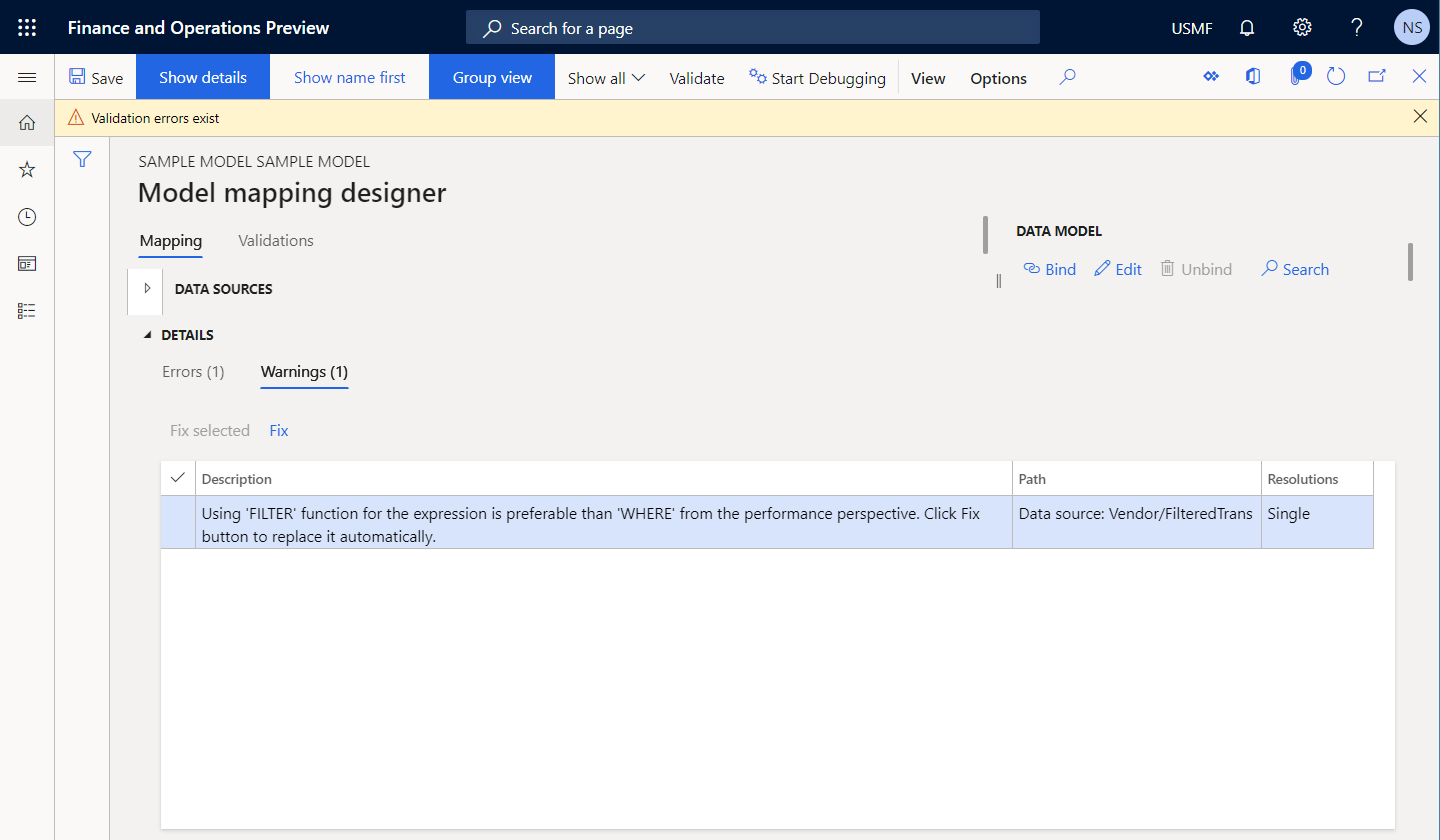Viewport: 1440px width, 840px height.
Task: Click Start Debugging
Action: 817,77
